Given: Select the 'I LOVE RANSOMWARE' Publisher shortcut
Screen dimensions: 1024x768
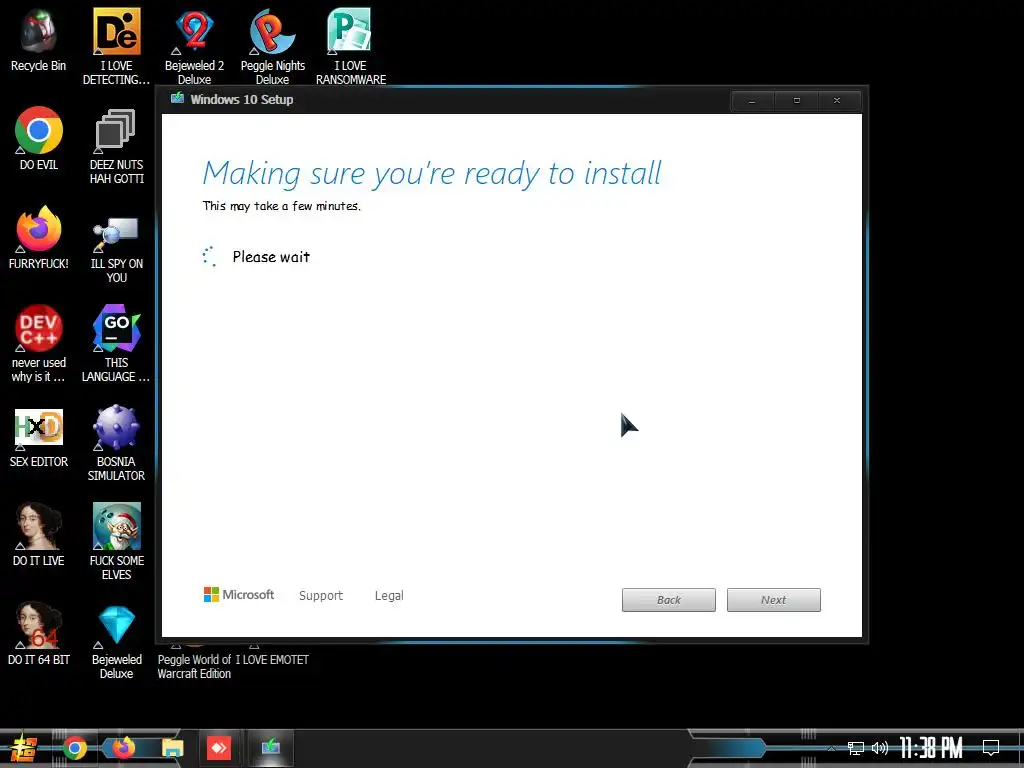Looking at the screenshot, I should point(351,46).
